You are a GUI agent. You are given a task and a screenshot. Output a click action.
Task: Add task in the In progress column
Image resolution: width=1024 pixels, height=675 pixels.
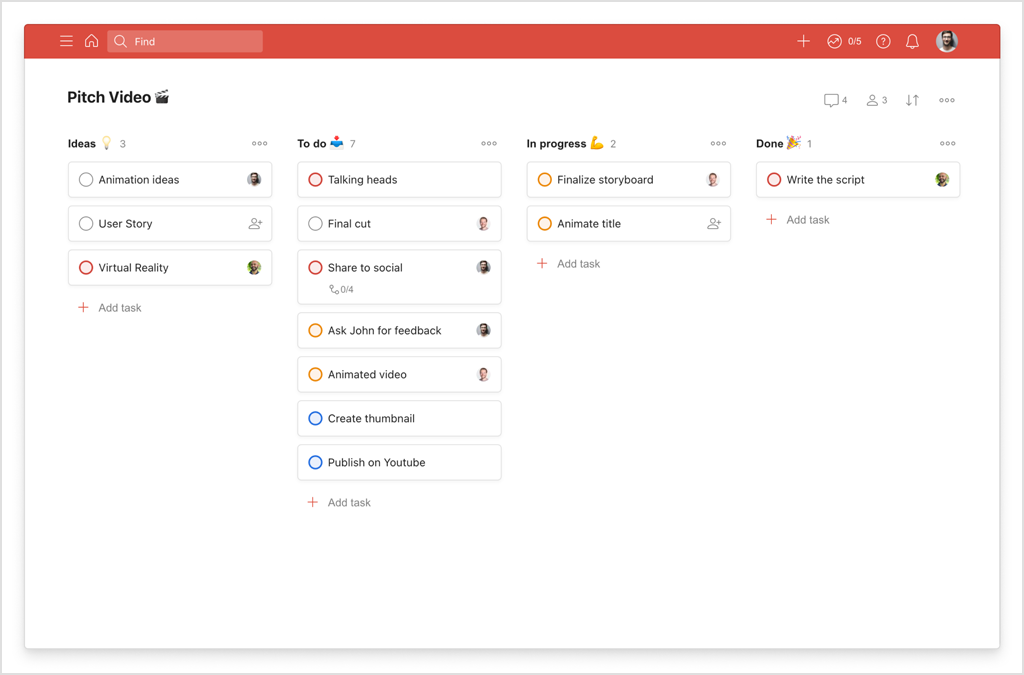pyautogui.click(x=569, y=263)
